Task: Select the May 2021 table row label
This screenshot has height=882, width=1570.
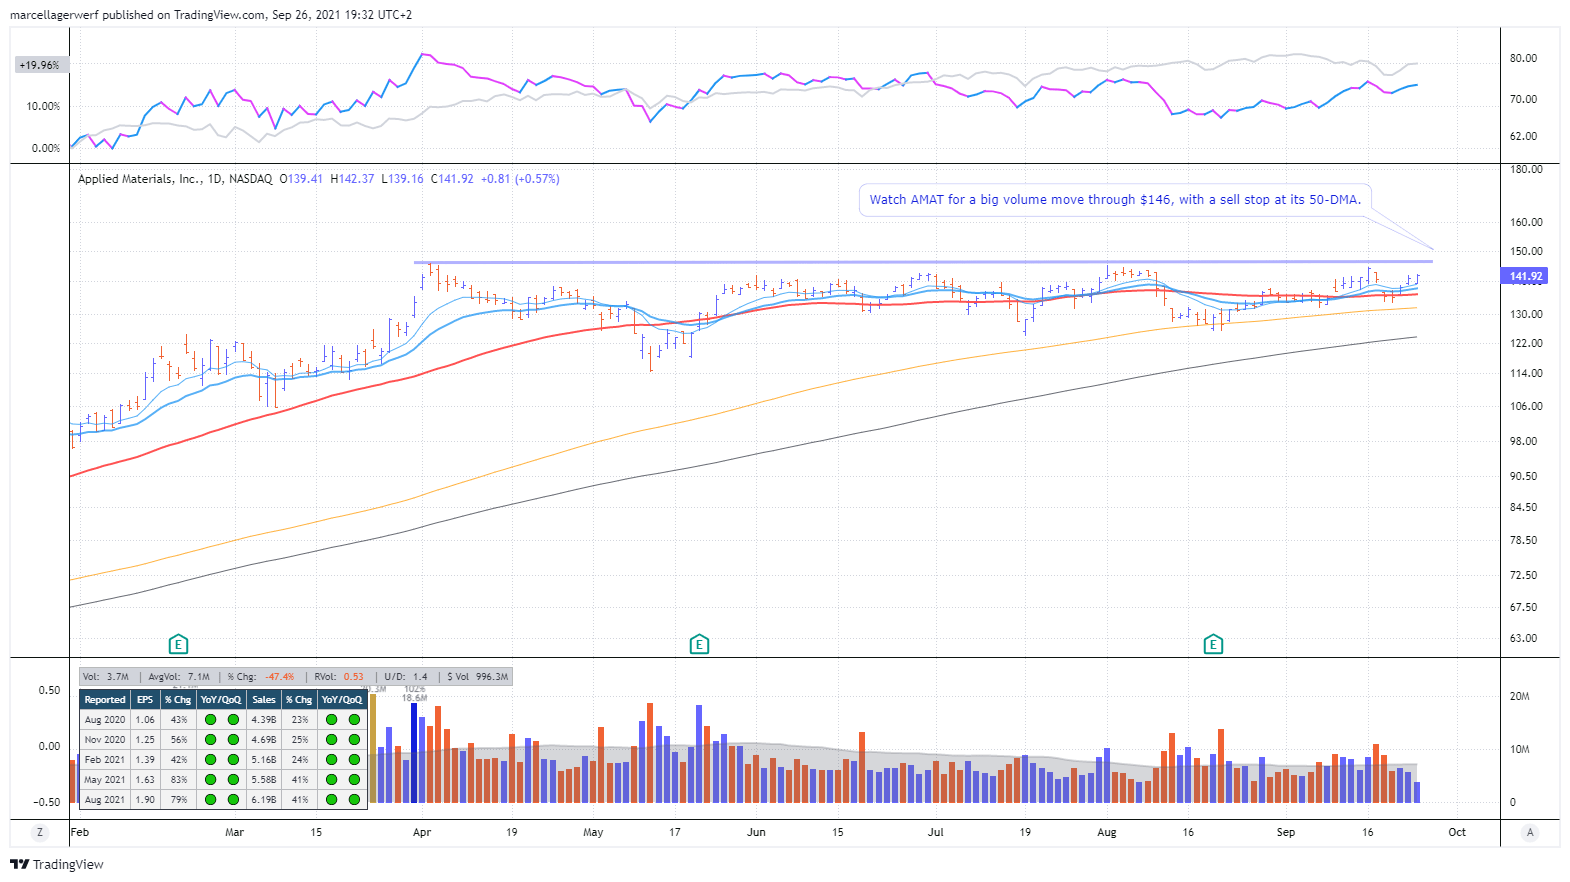Action: pyautogui.click(x=105, y=780)
